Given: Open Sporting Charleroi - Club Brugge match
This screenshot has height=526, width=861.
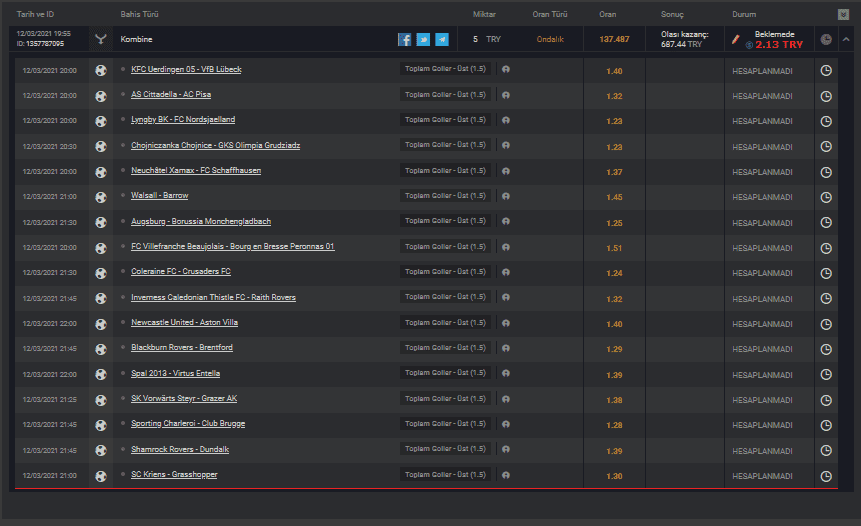Looking at the screenshot, I should coord(188,423).
